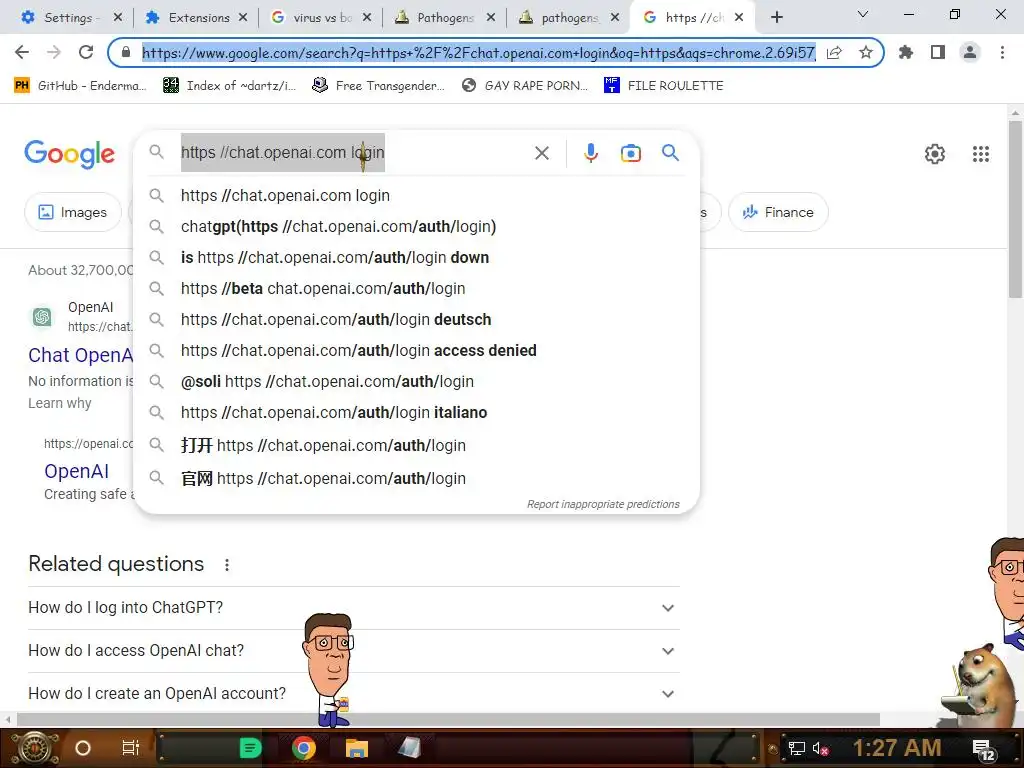Open the Google apps grid

[981, 154]
